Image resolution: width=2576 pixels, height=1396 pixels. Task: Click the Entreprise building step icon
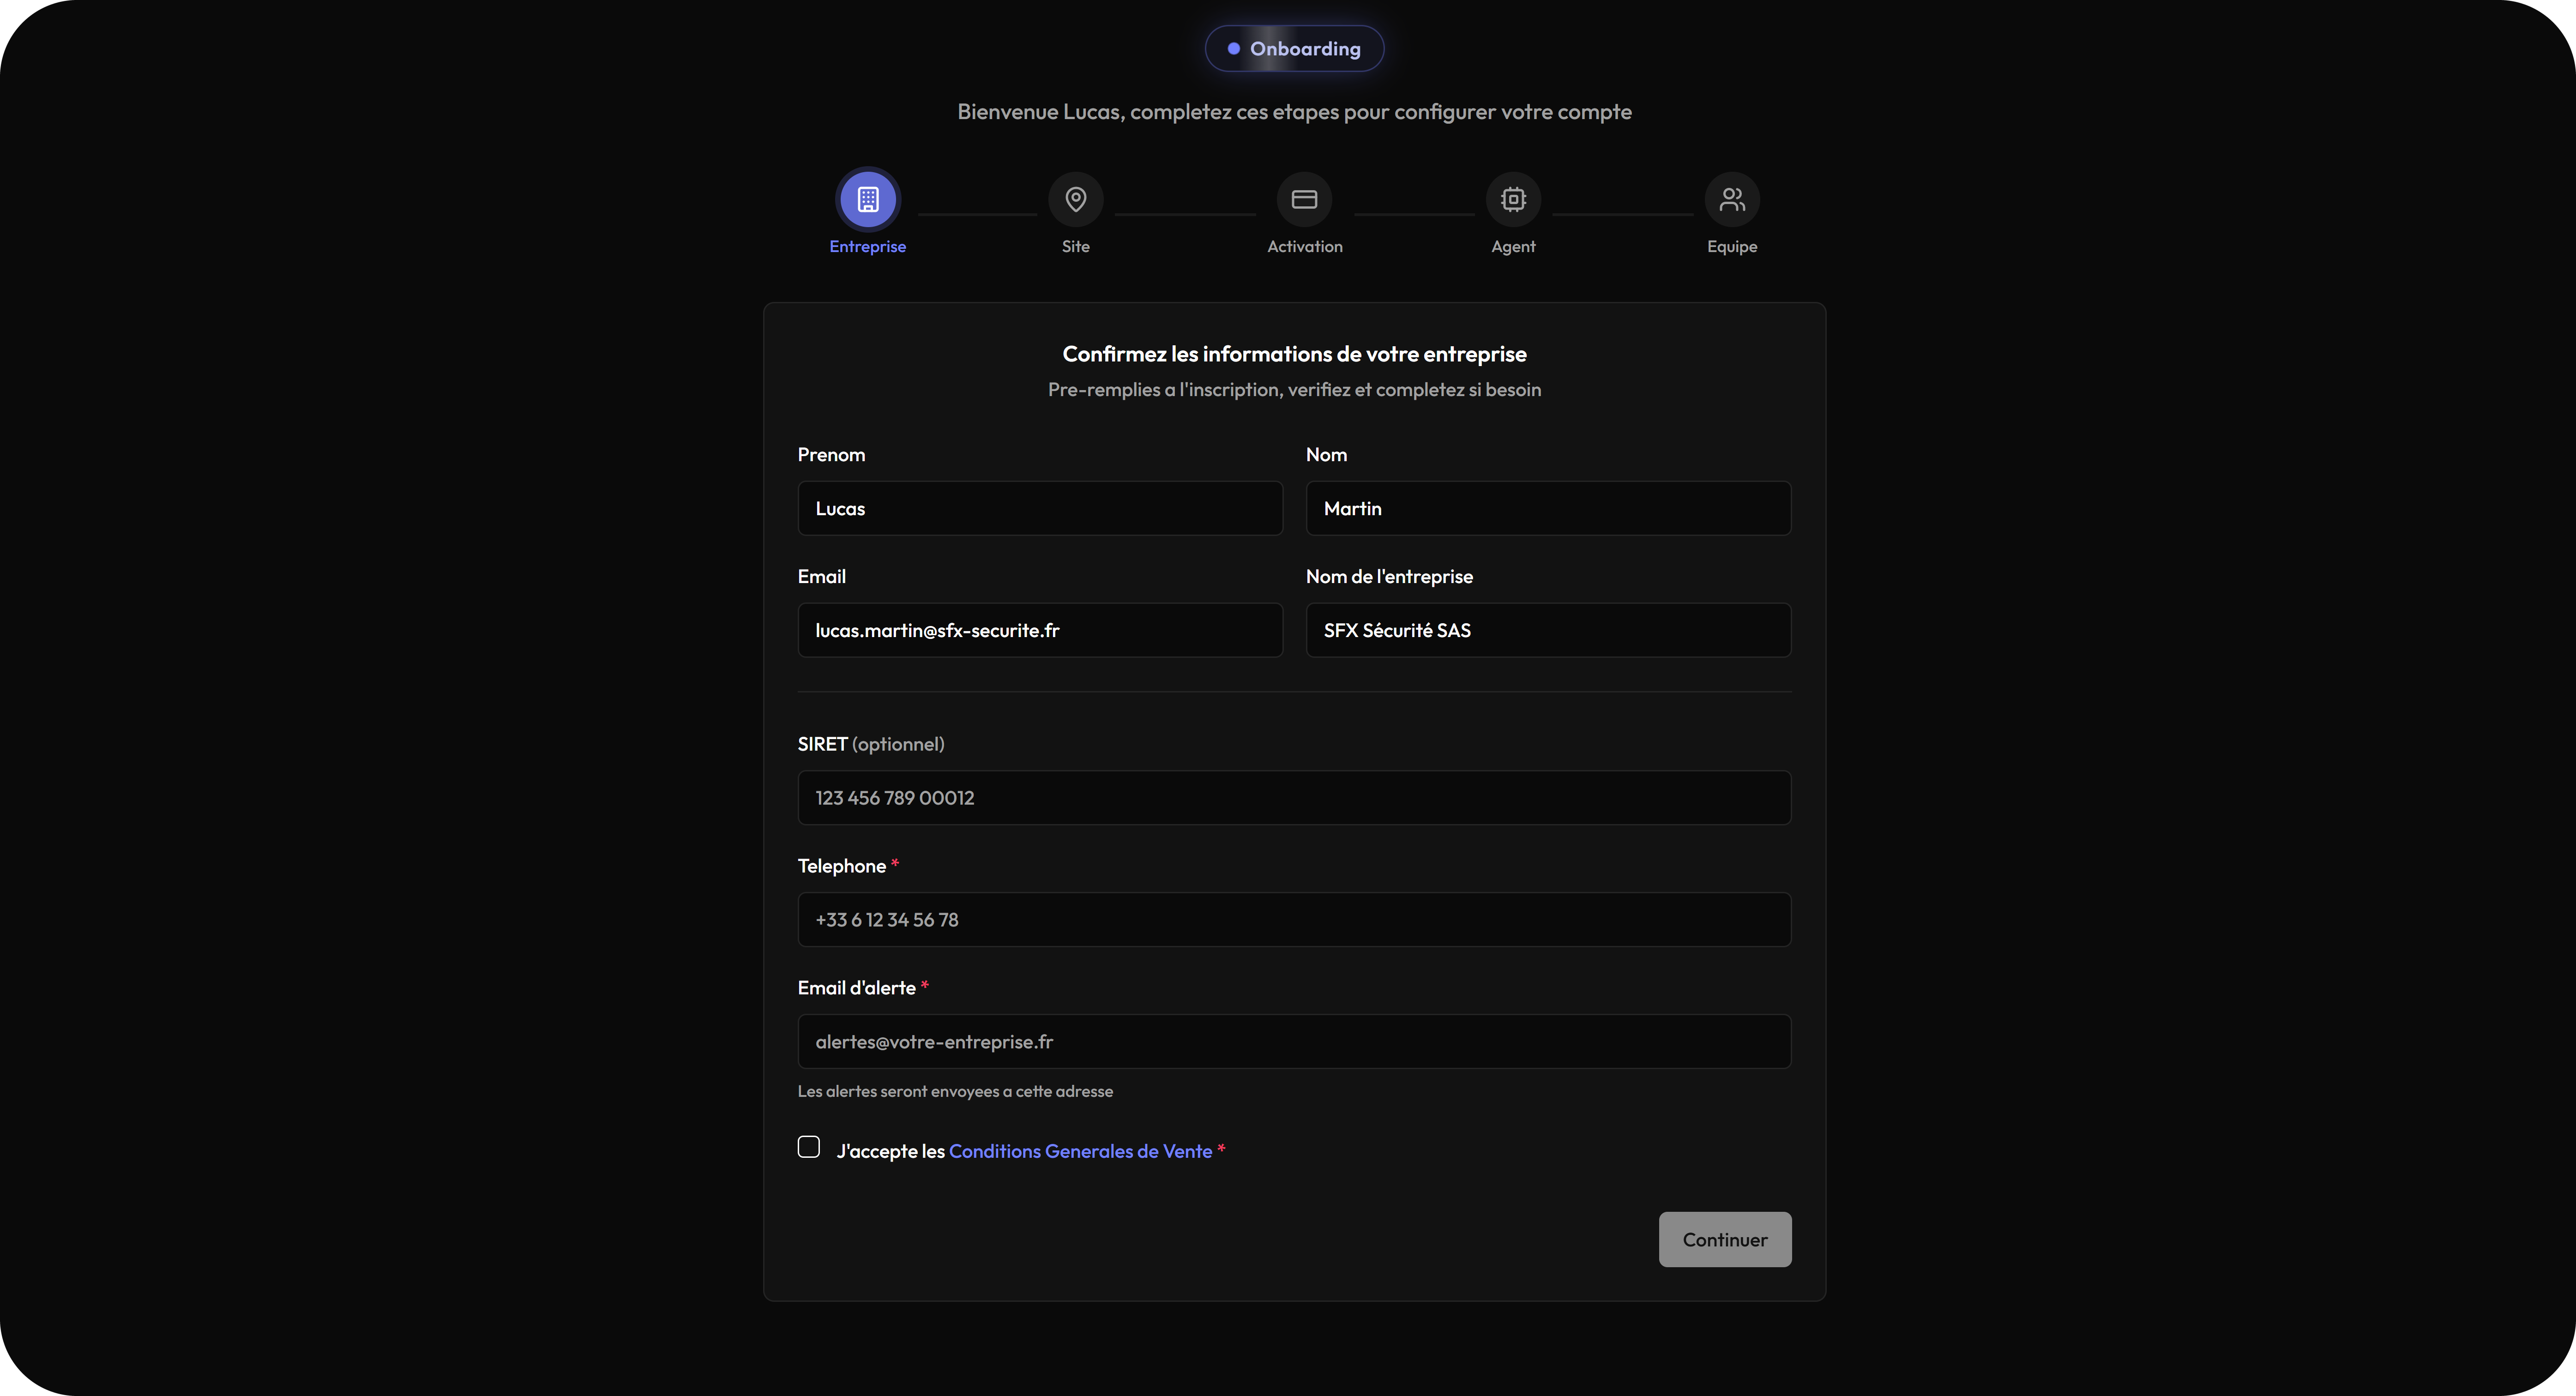(x=867, y=199)
